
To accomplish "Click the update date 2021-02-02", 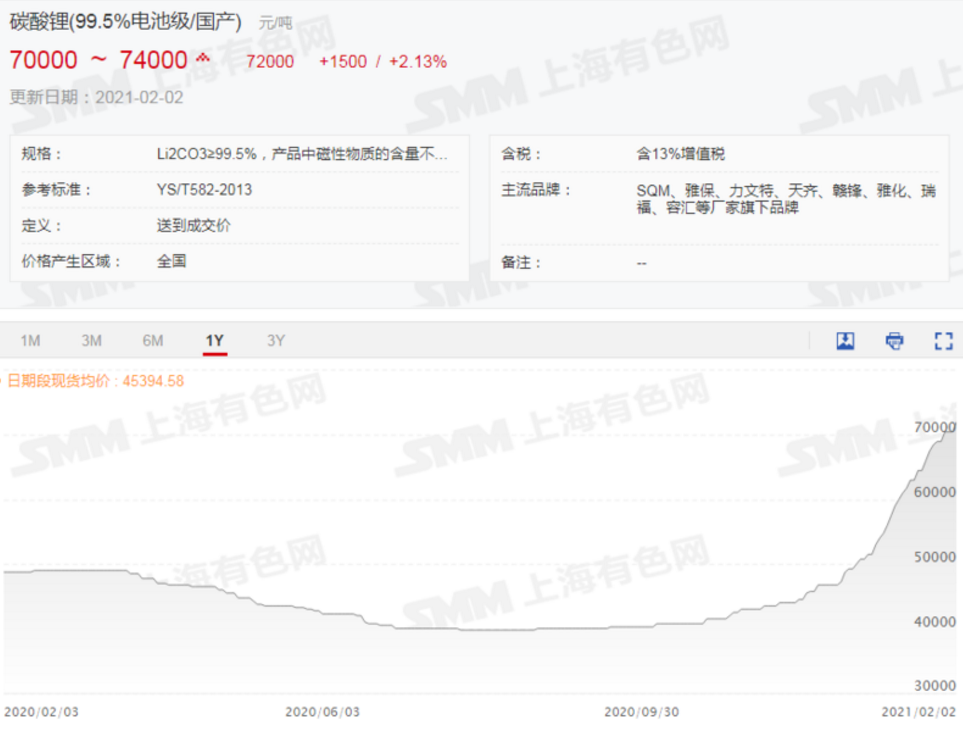I will 139,98.
